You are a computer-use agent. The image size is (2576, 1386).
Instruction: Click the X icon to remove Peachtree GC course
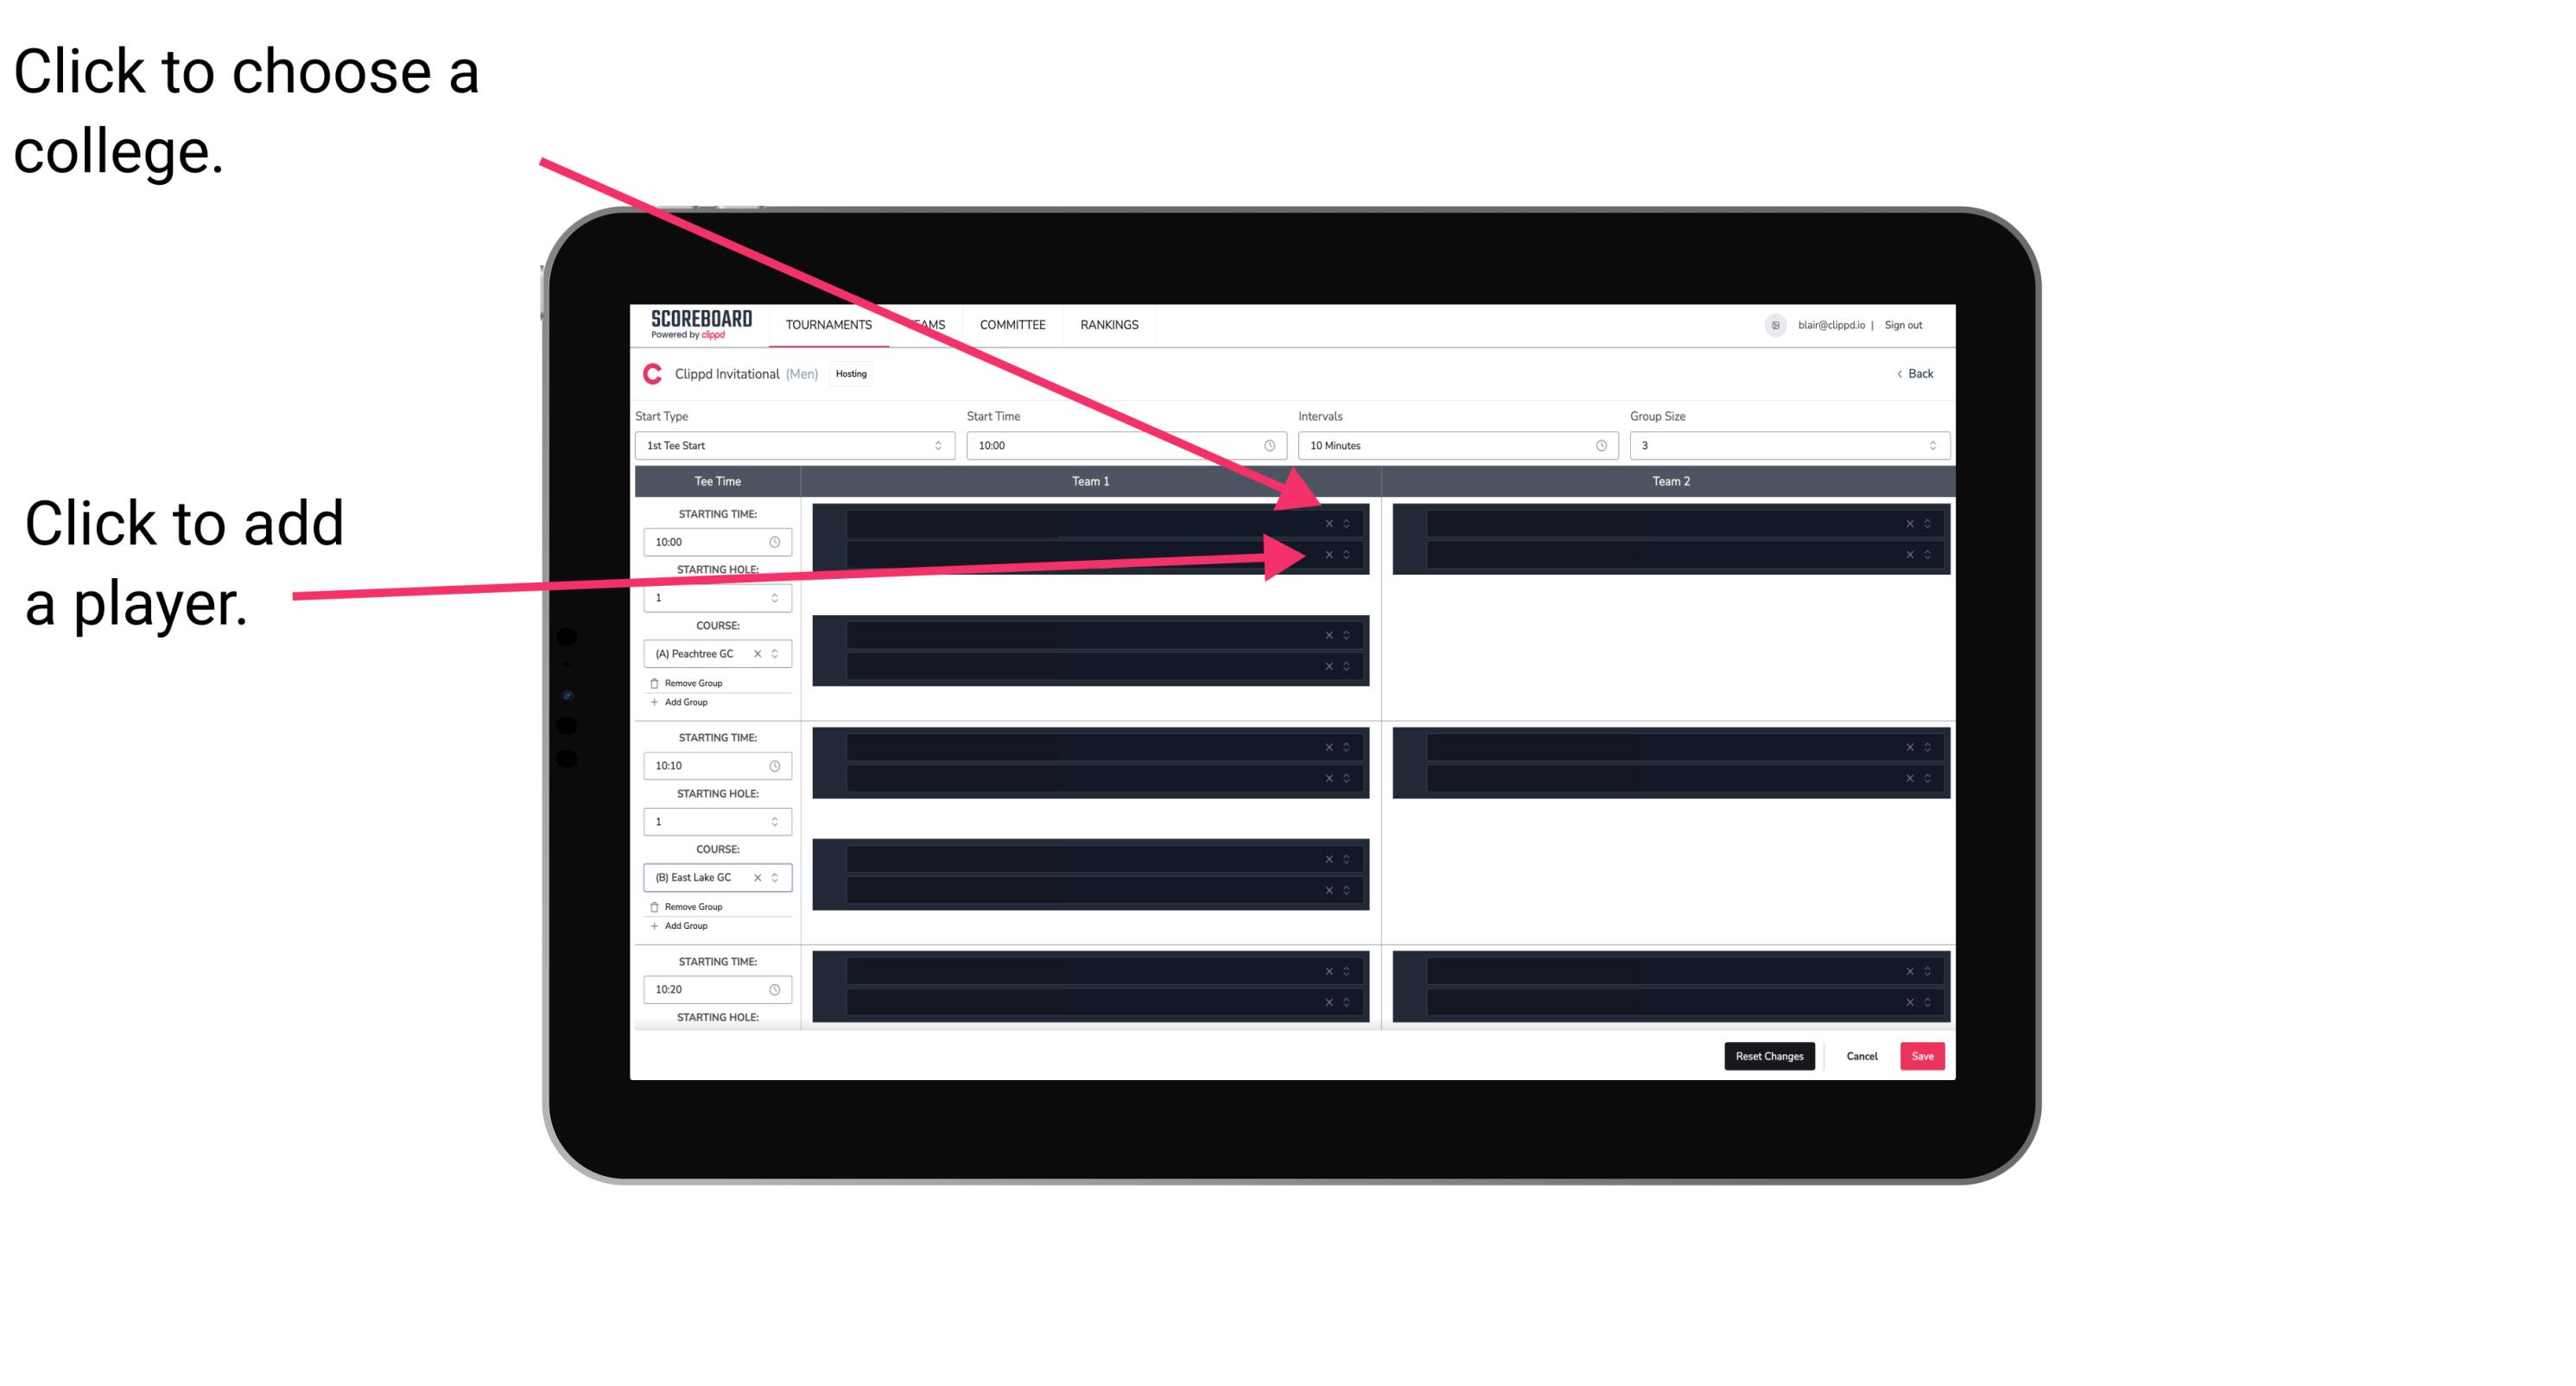(x=763, y=654)
